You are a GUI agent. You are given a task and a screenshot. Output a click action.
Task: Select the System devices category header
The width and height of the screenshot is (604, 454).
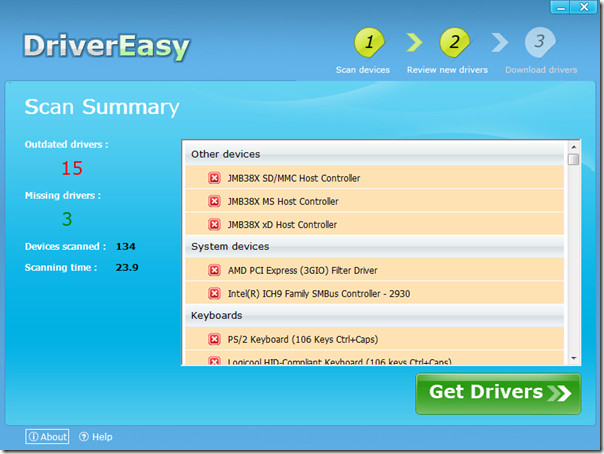click(x=374, y=246)
